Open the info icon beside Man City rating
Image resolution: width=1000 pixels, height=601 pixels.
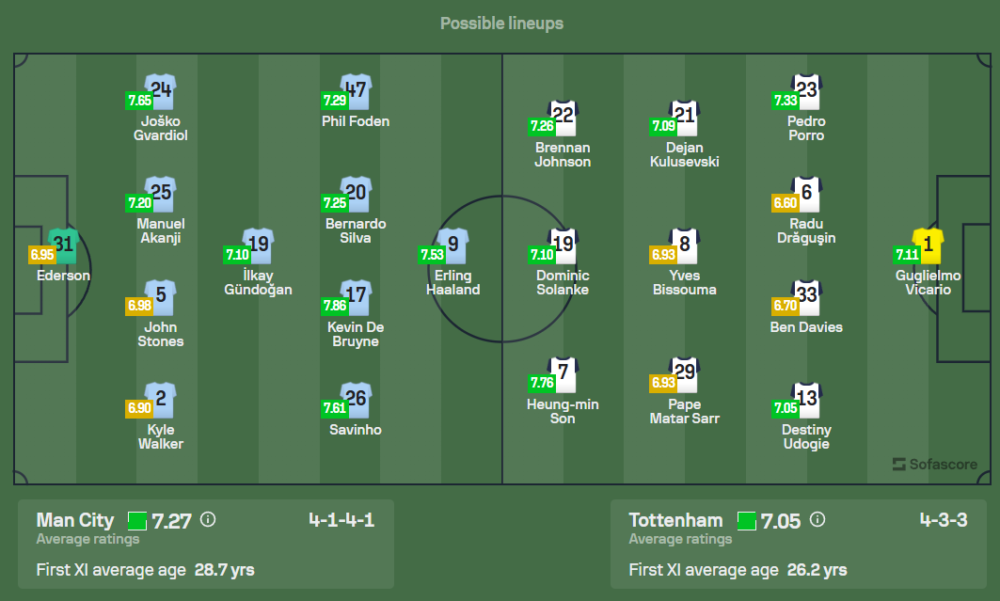tap(208, 520)
